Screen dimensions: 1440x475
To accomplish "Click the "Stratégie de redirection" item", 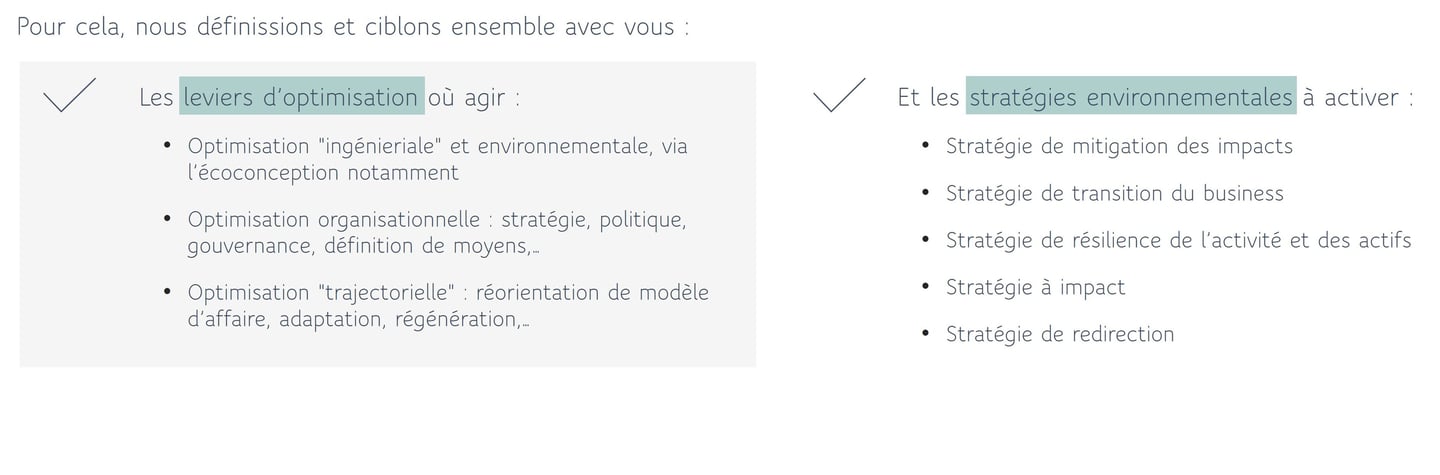I will (x=1059, y=334).
